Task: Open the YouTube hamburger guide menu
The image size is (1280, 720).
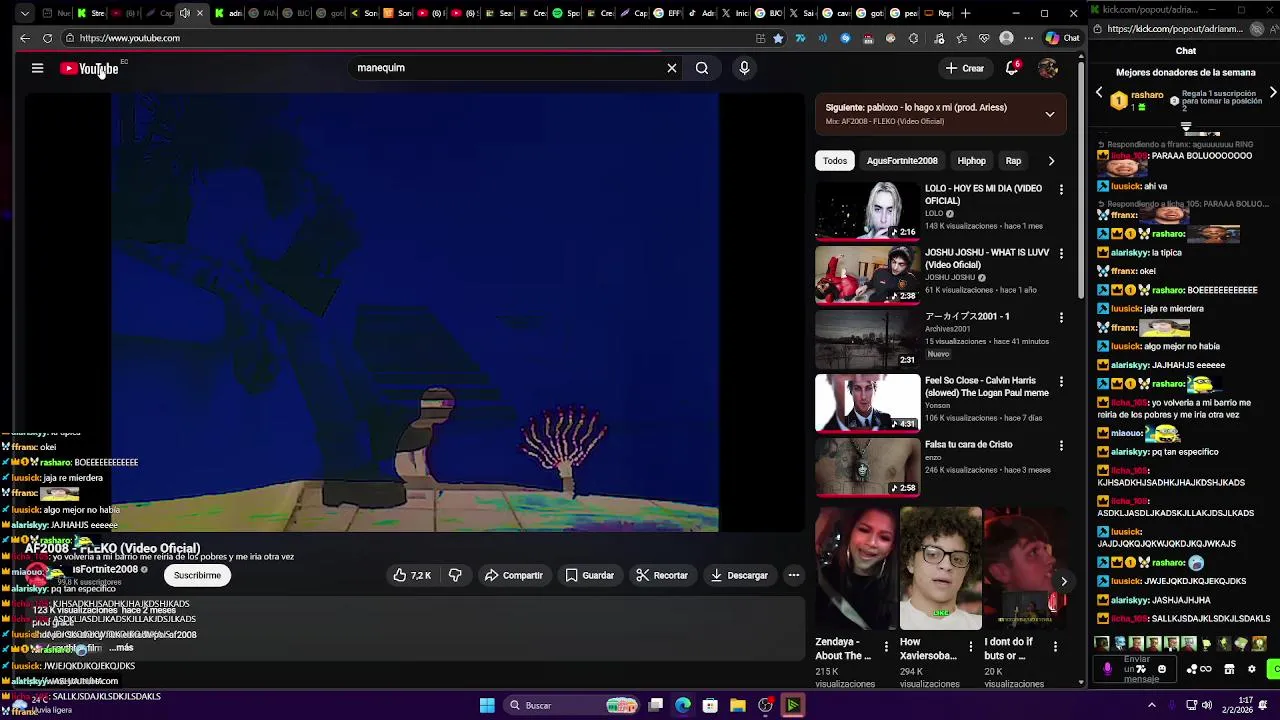Action: coord(37,68)
